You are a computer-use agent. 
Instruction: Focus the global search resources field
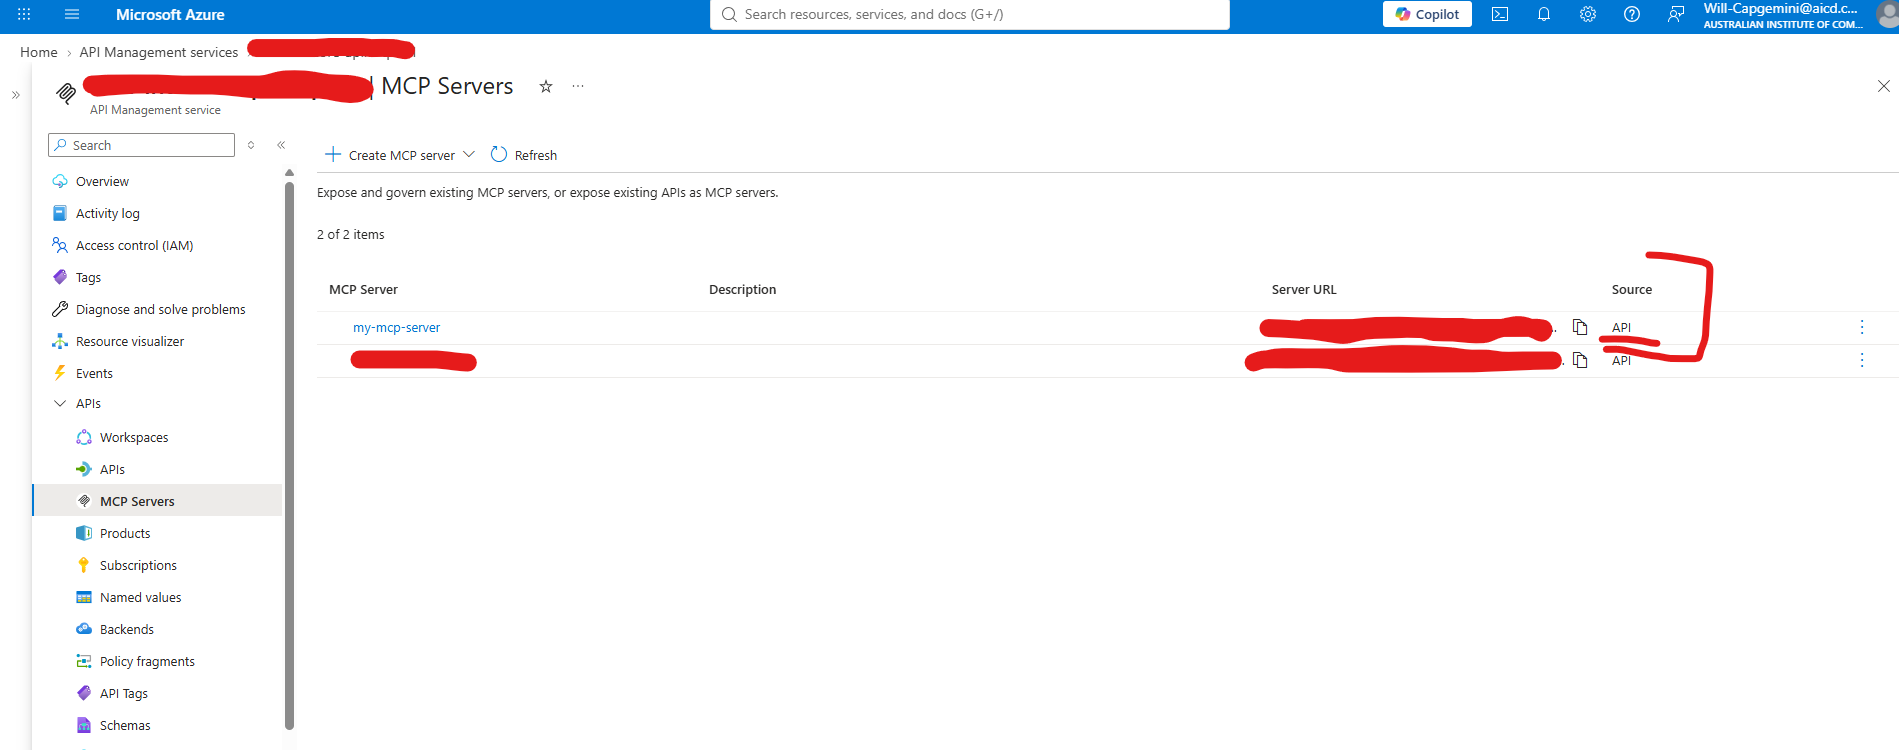click(970, 14)
